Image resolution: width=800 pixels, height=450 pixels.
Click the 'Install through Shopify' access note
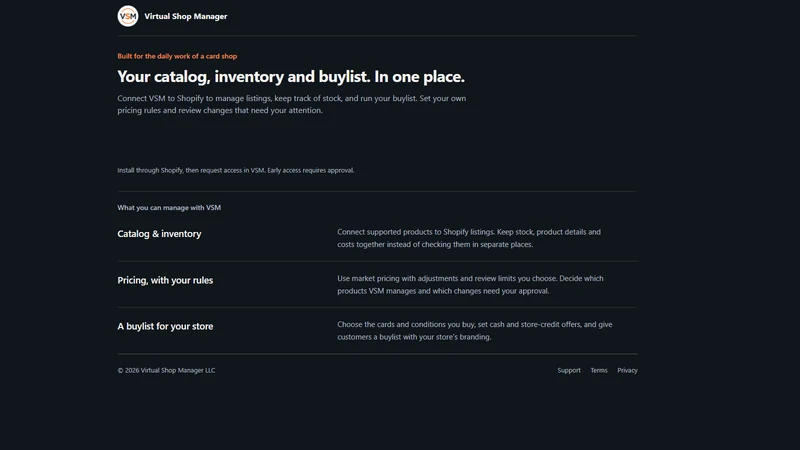pos(236,170)
